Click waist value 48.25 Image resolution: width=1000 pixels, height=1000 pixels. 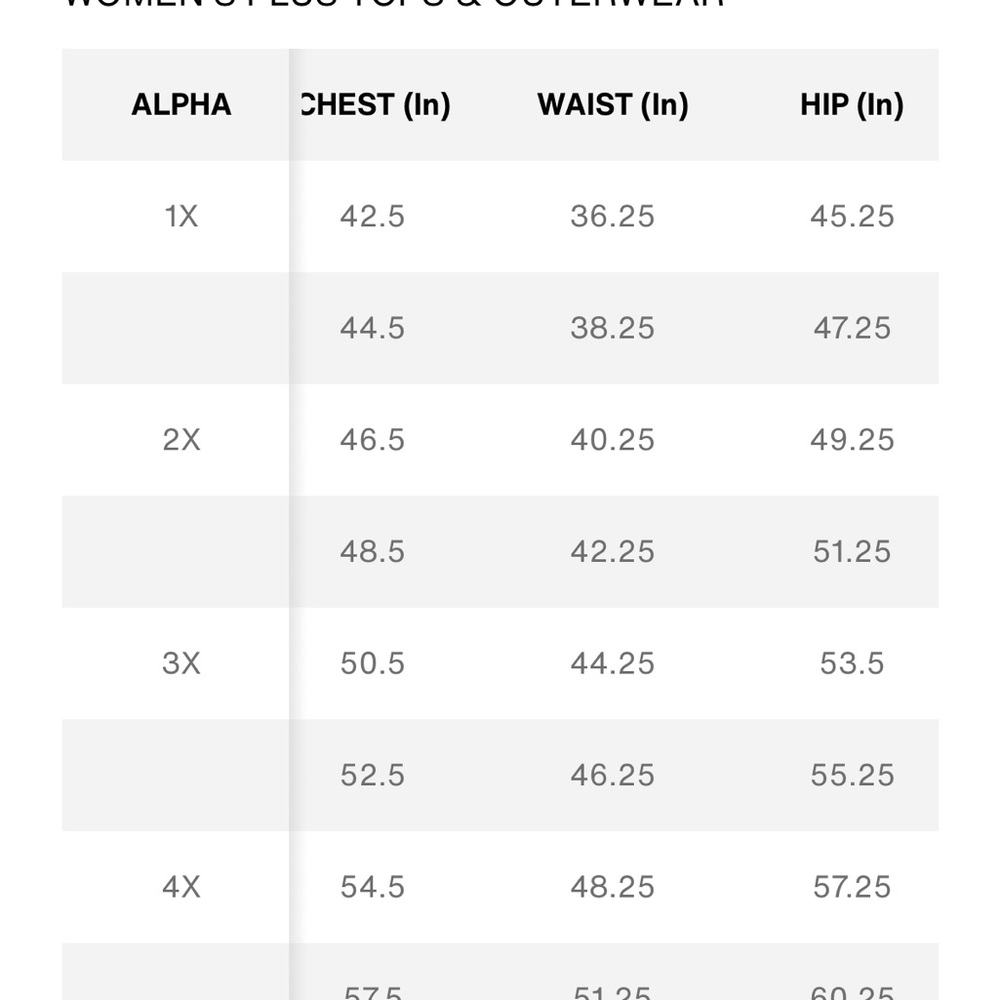613,887
